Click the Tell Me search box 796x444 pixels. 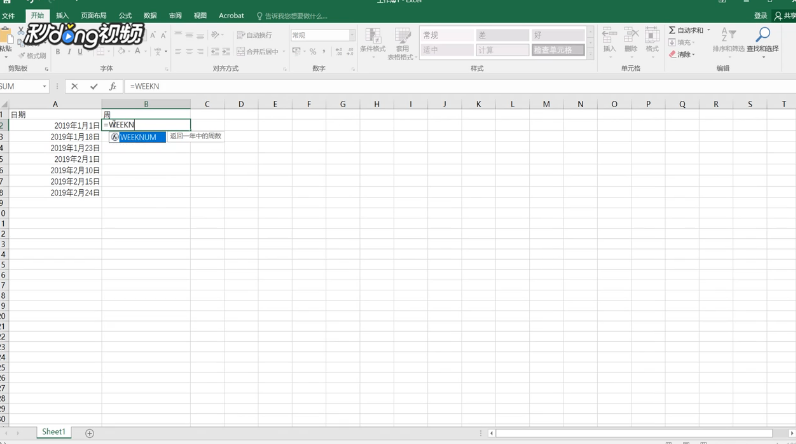coord(292,16)
